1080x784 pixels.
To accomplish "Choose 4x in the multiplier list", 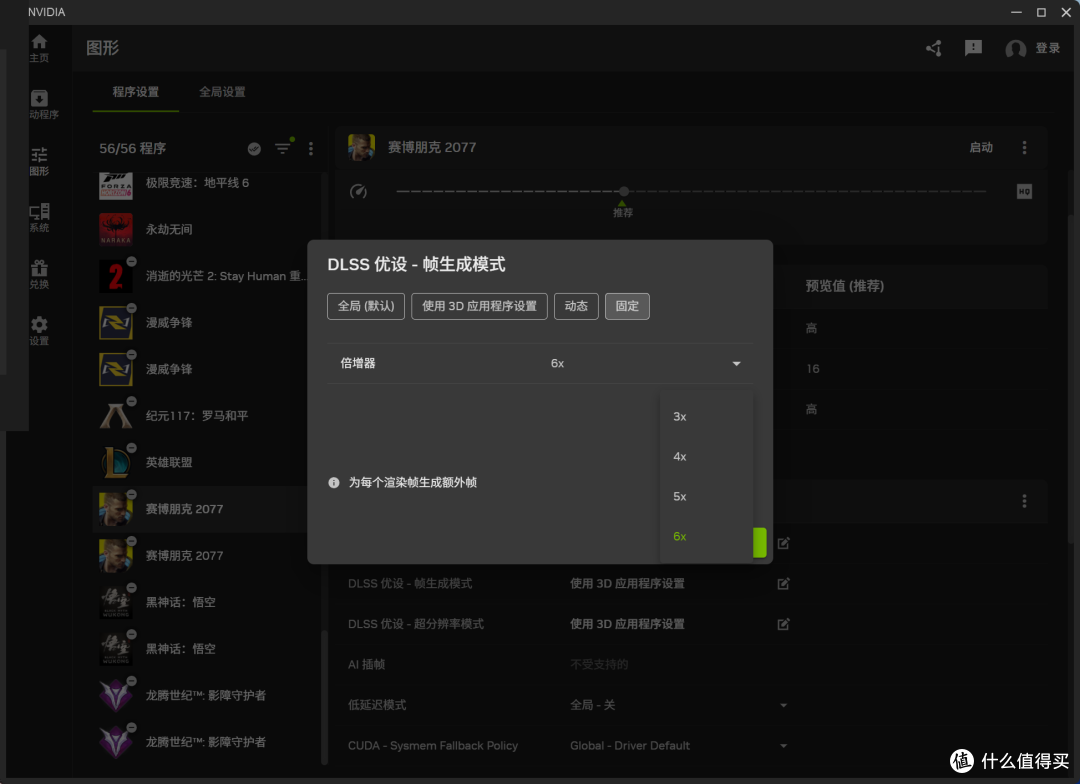I will point(707,457).
